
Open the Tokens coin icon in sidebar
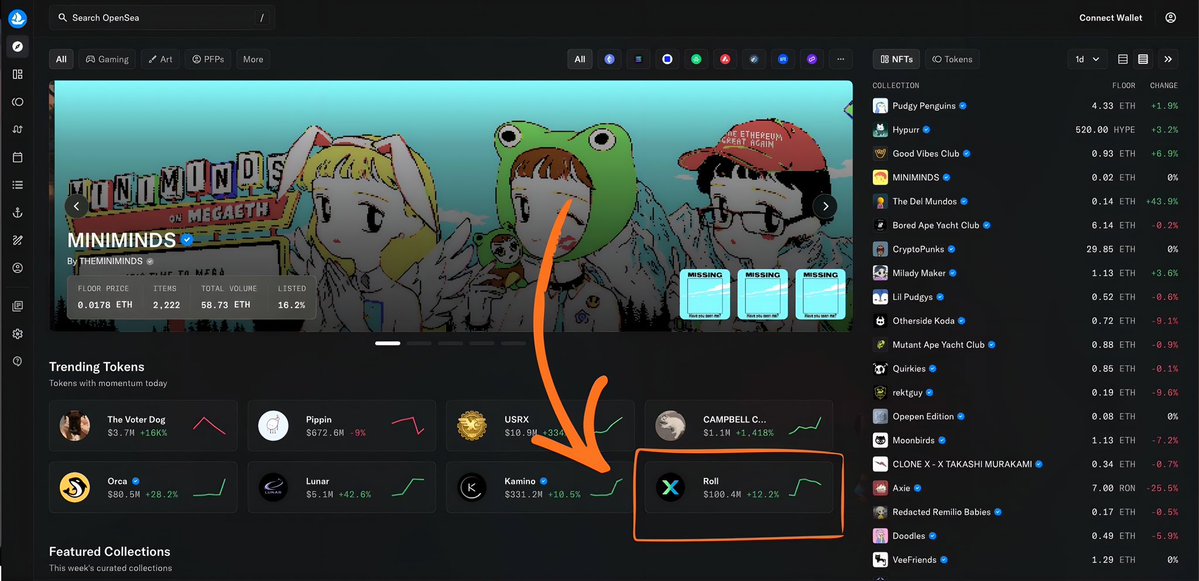17,102
